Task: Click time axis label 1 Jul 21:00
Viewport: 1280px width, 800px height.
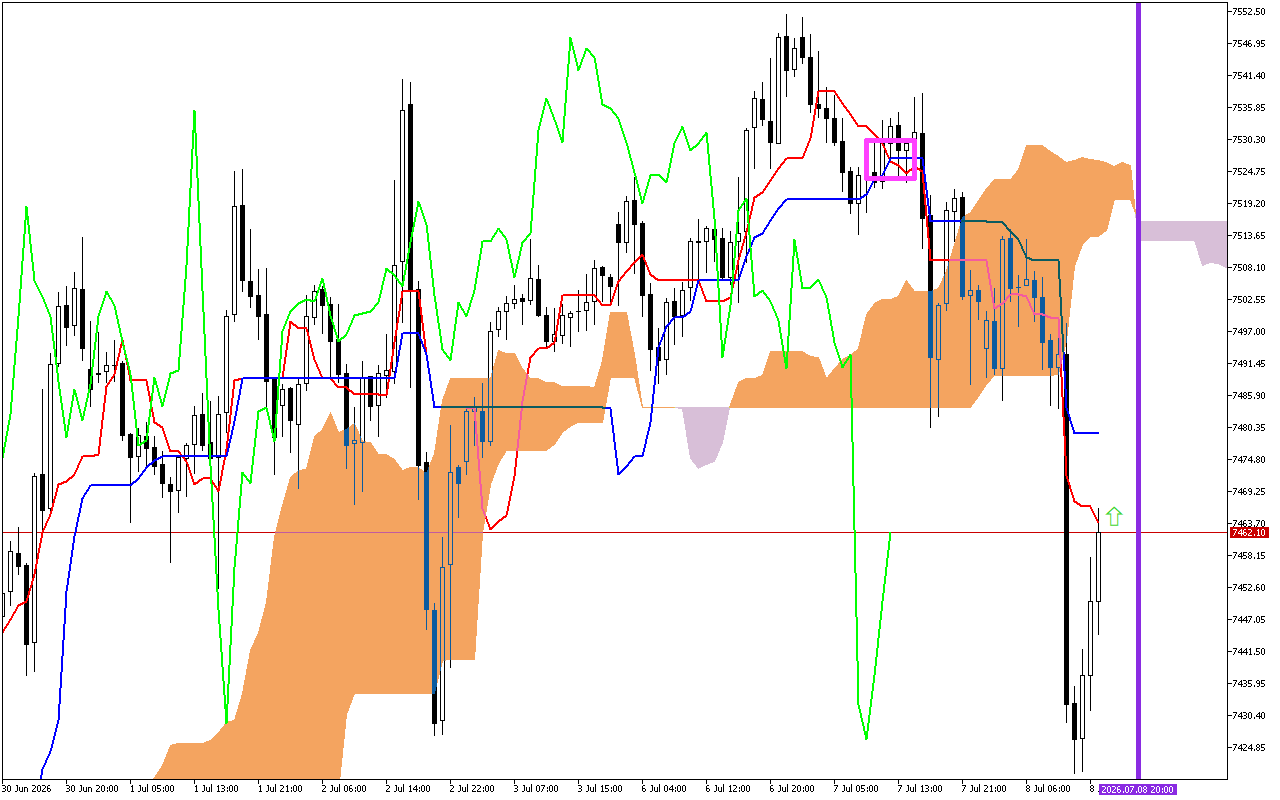Action: click(x=282, y=789)
